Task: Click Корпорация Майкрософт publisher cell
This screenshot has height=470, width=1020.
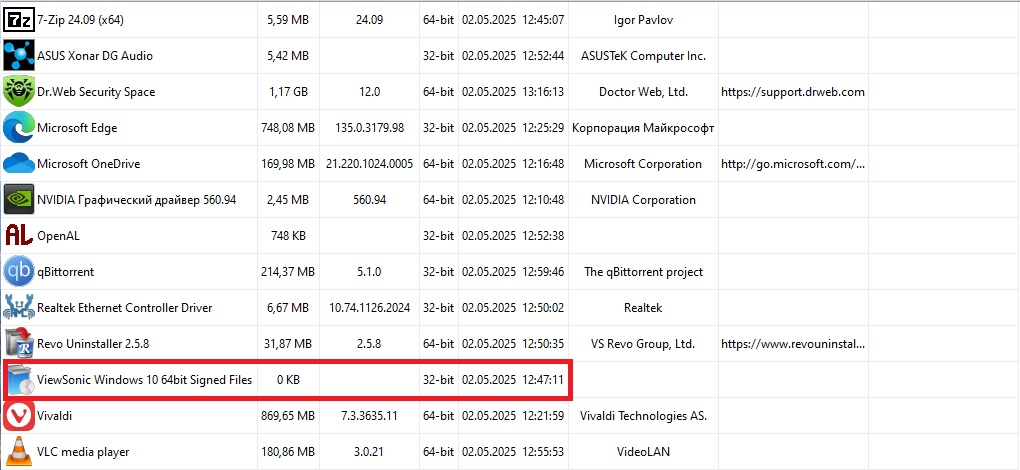Action: click(x=643, y=128)
